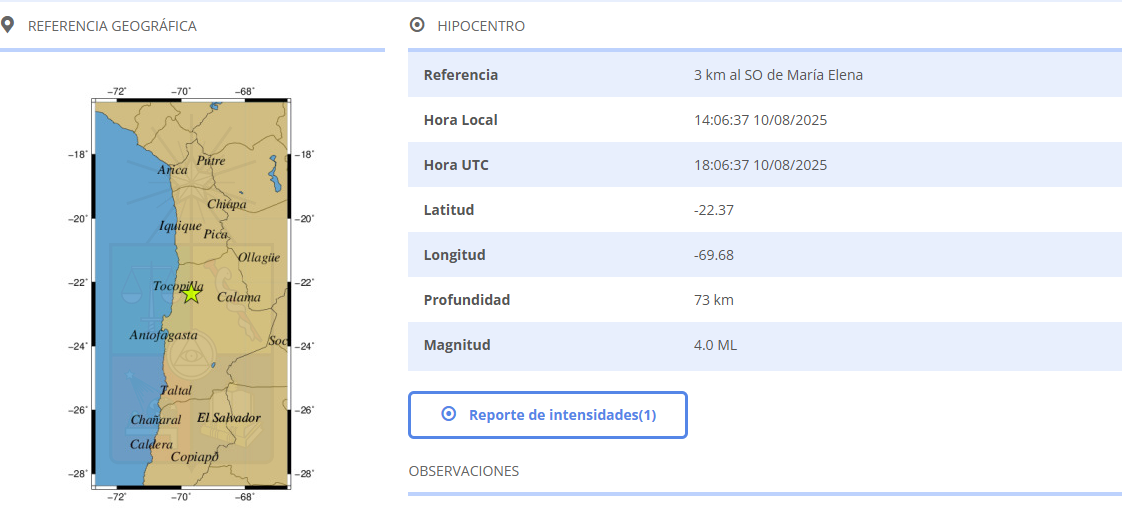Select UTC time value 18:06:37 10/08/2025
1144x512 pixels.
pyautogui.click(x=761, y=166)
